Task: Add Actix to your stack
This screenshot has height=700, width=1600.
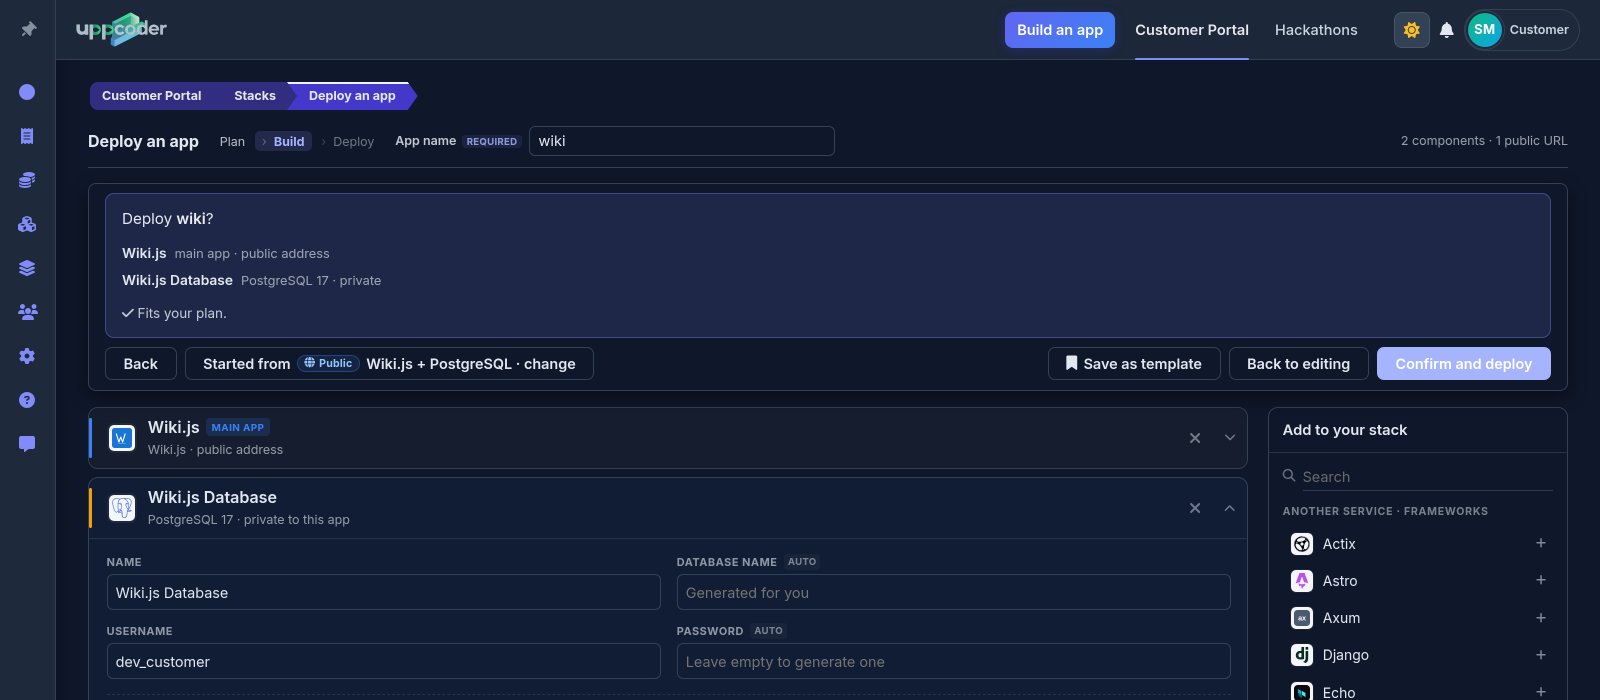Action: tap(1540, 543)
